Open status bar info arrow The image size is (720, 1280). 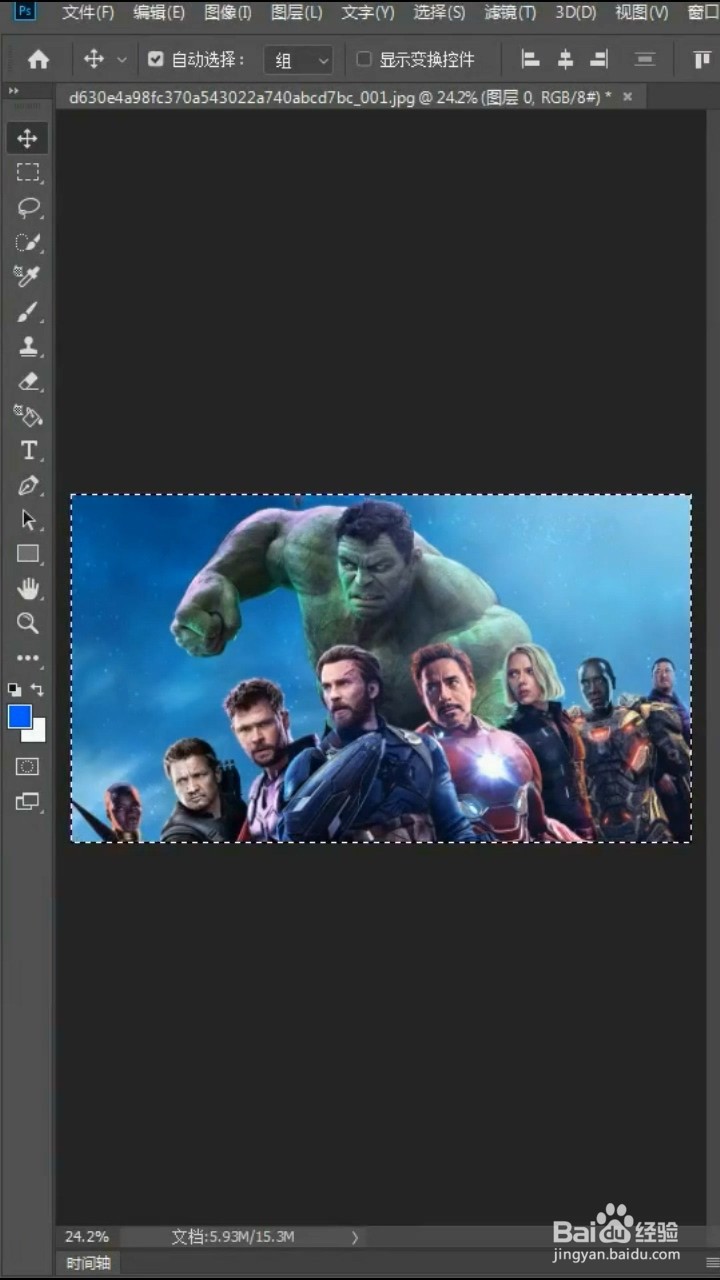pos(354,1237)
